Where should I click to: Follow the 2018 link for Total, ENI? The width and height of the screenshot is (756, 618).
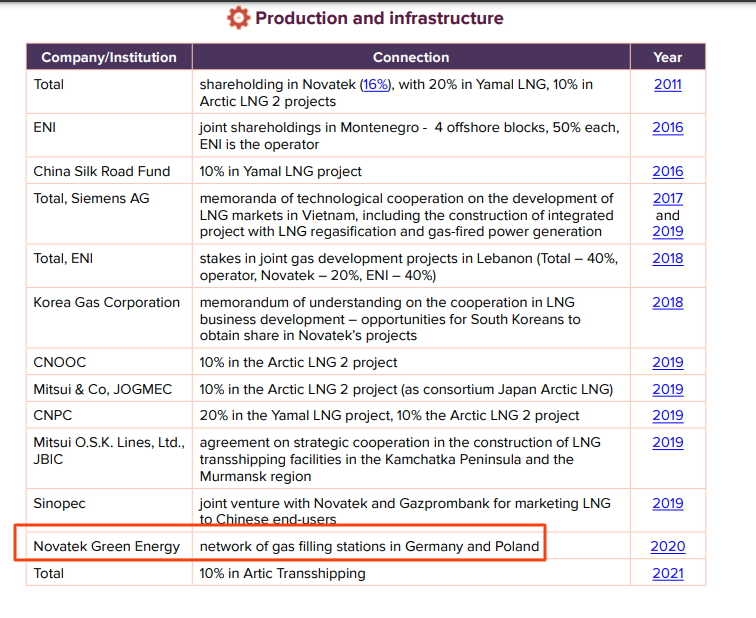(x=668, y=258)
